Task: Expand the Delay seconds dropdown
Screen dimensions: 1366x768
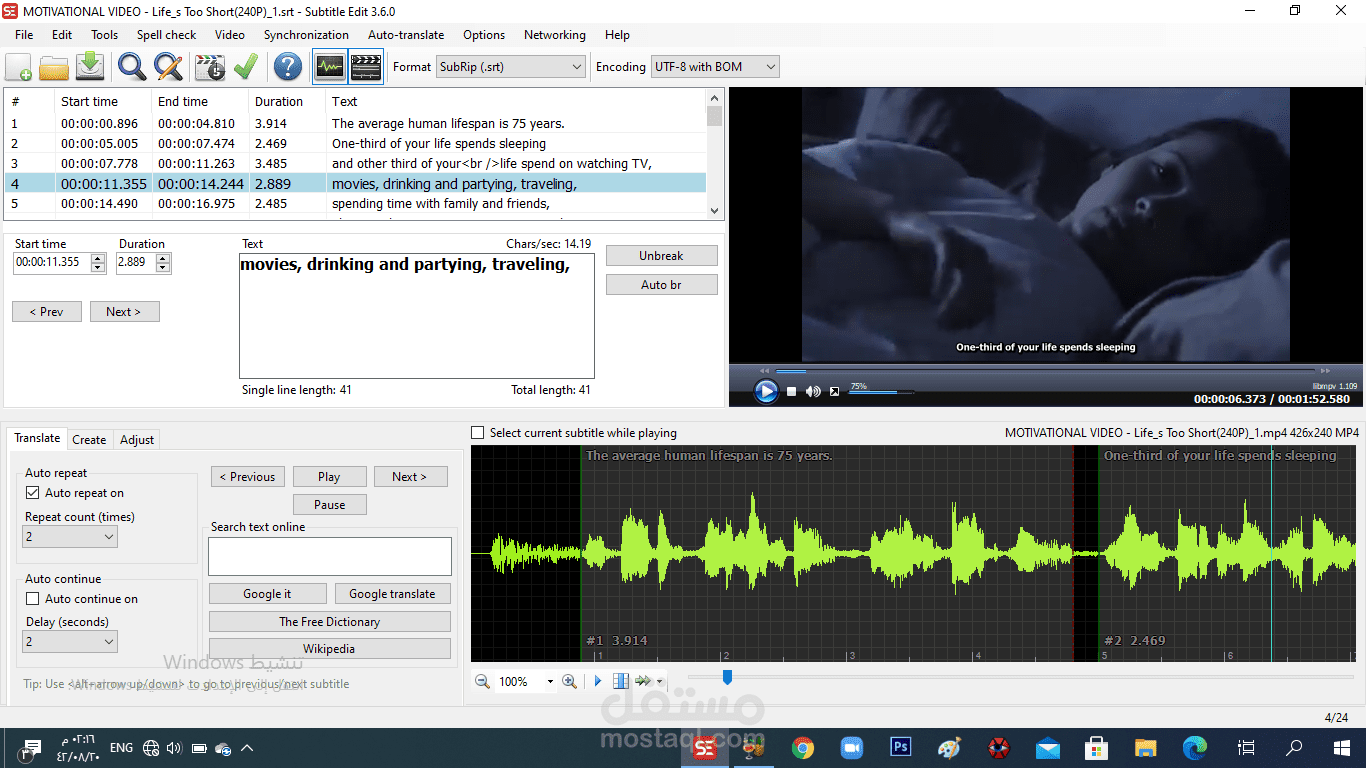Action: (70, 642)
